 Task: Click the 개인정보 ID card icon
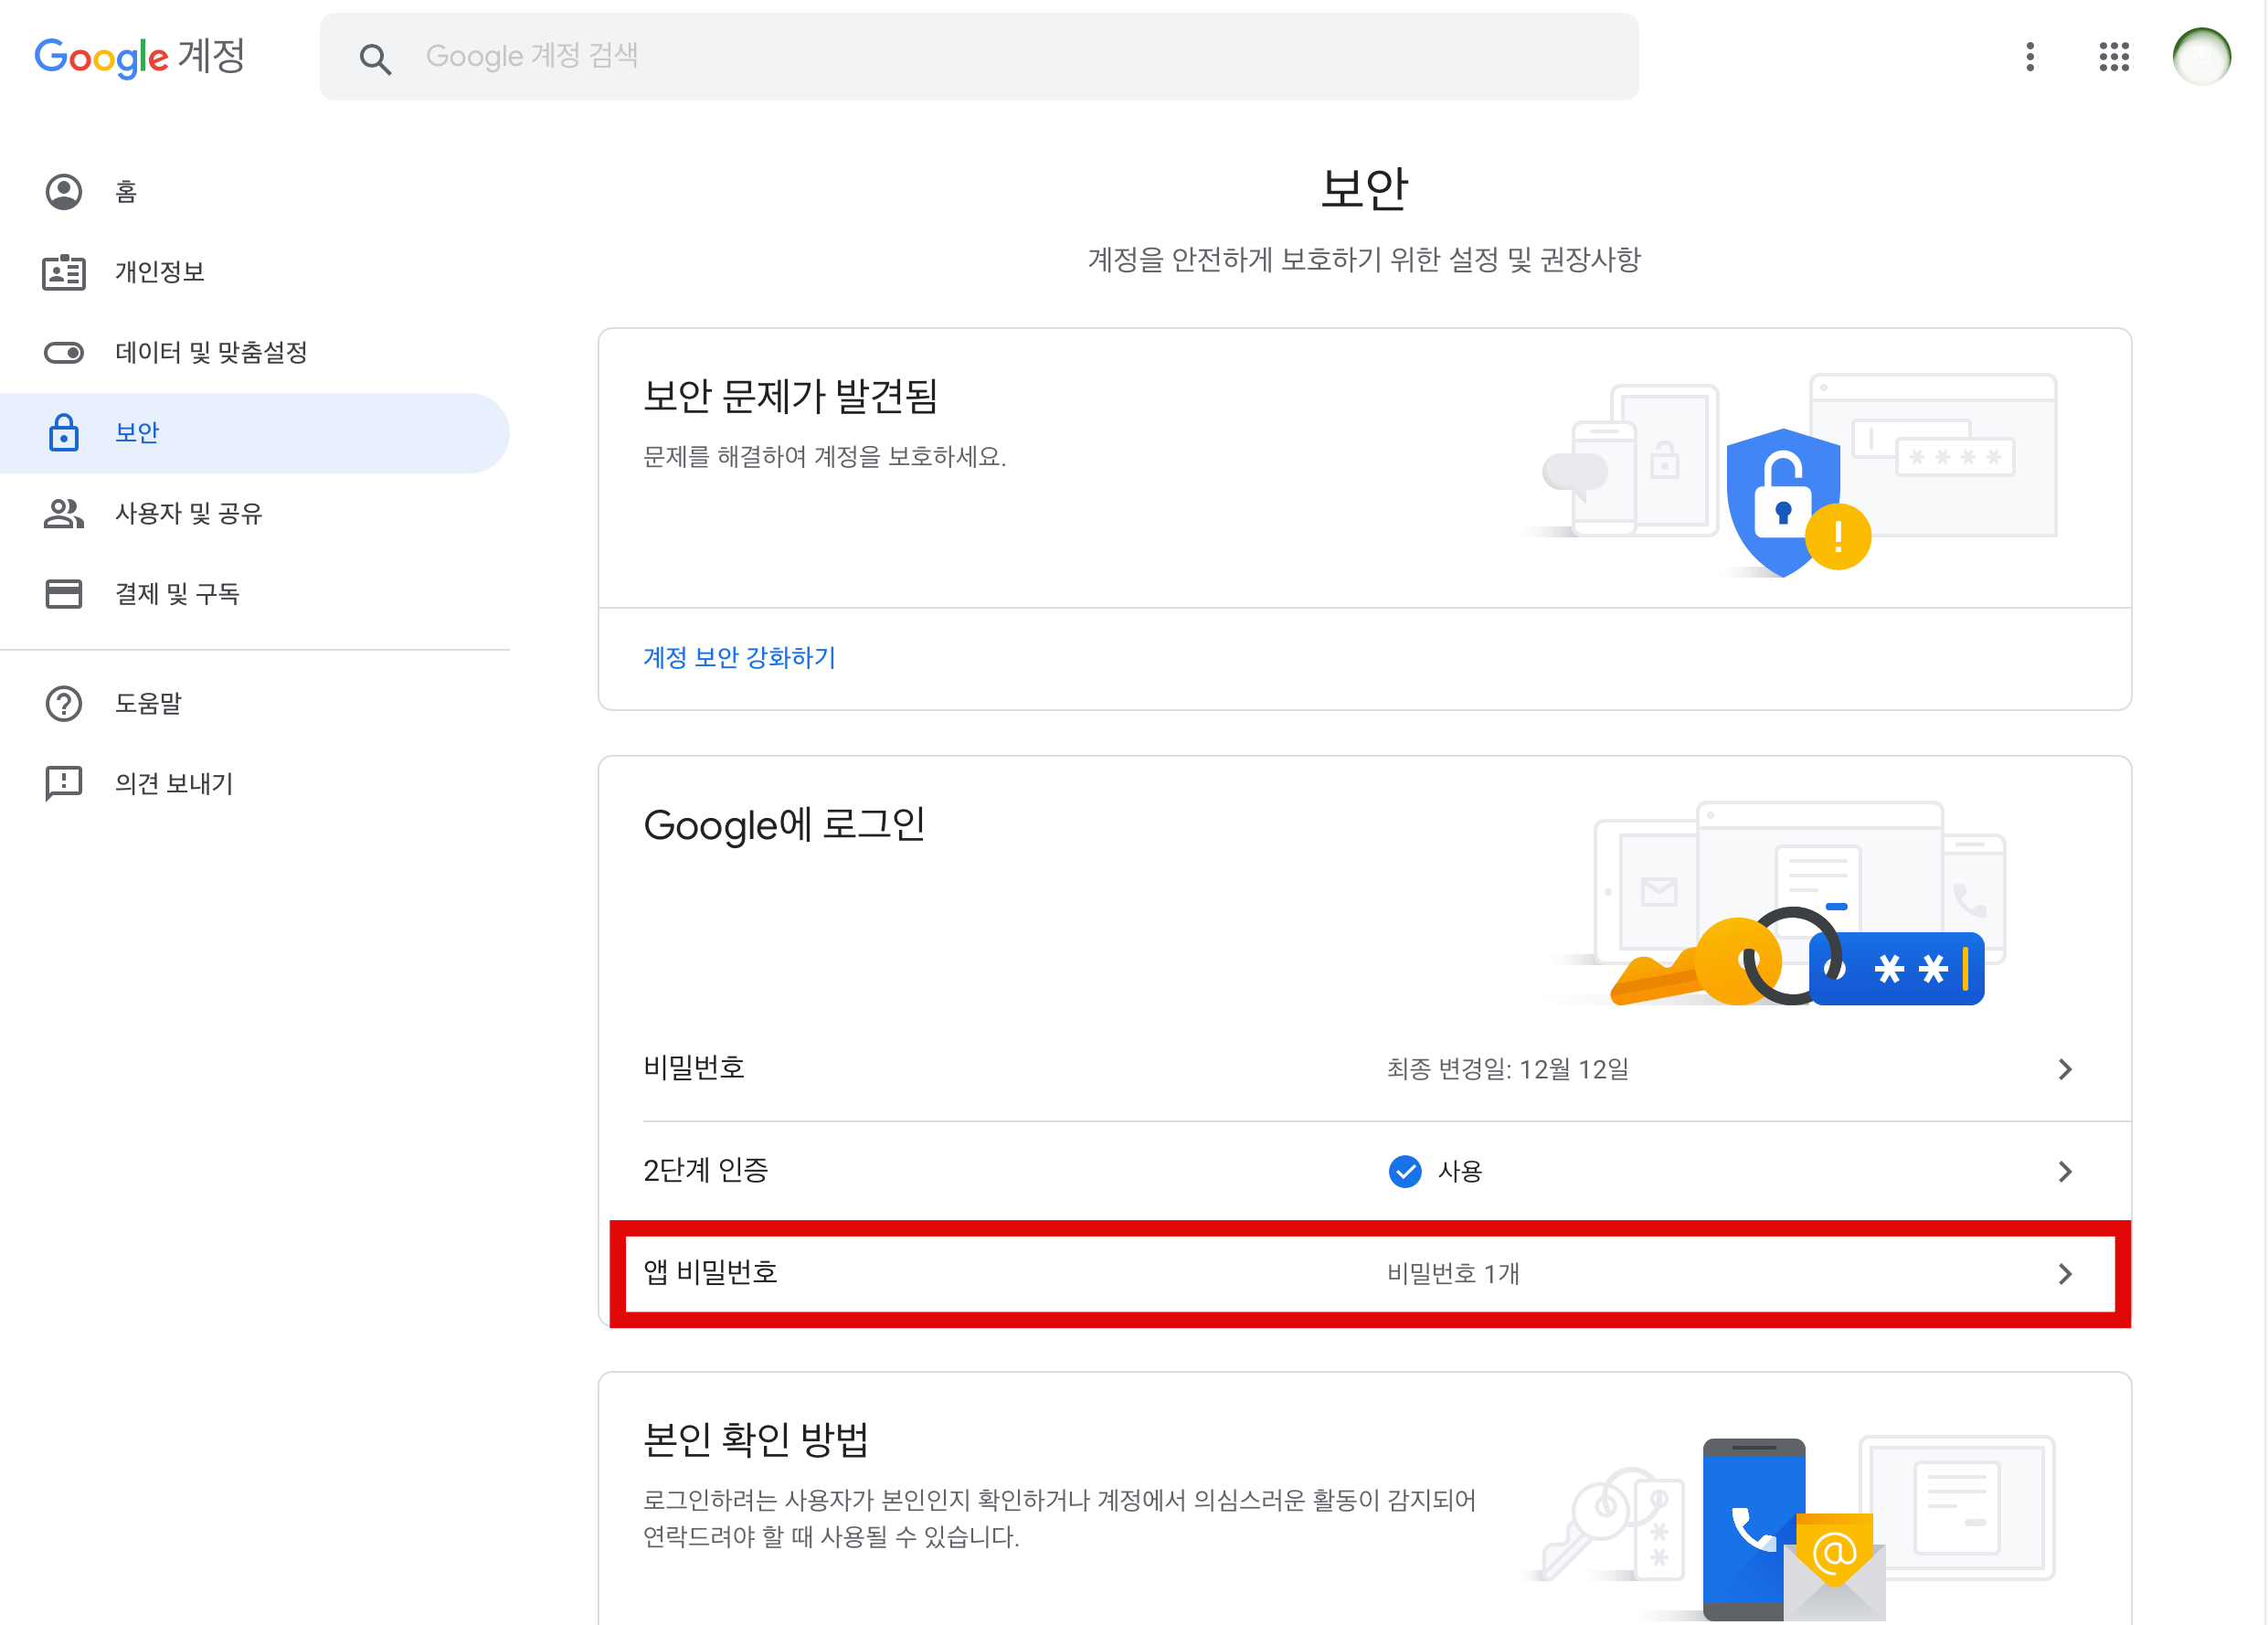point(64,272)
